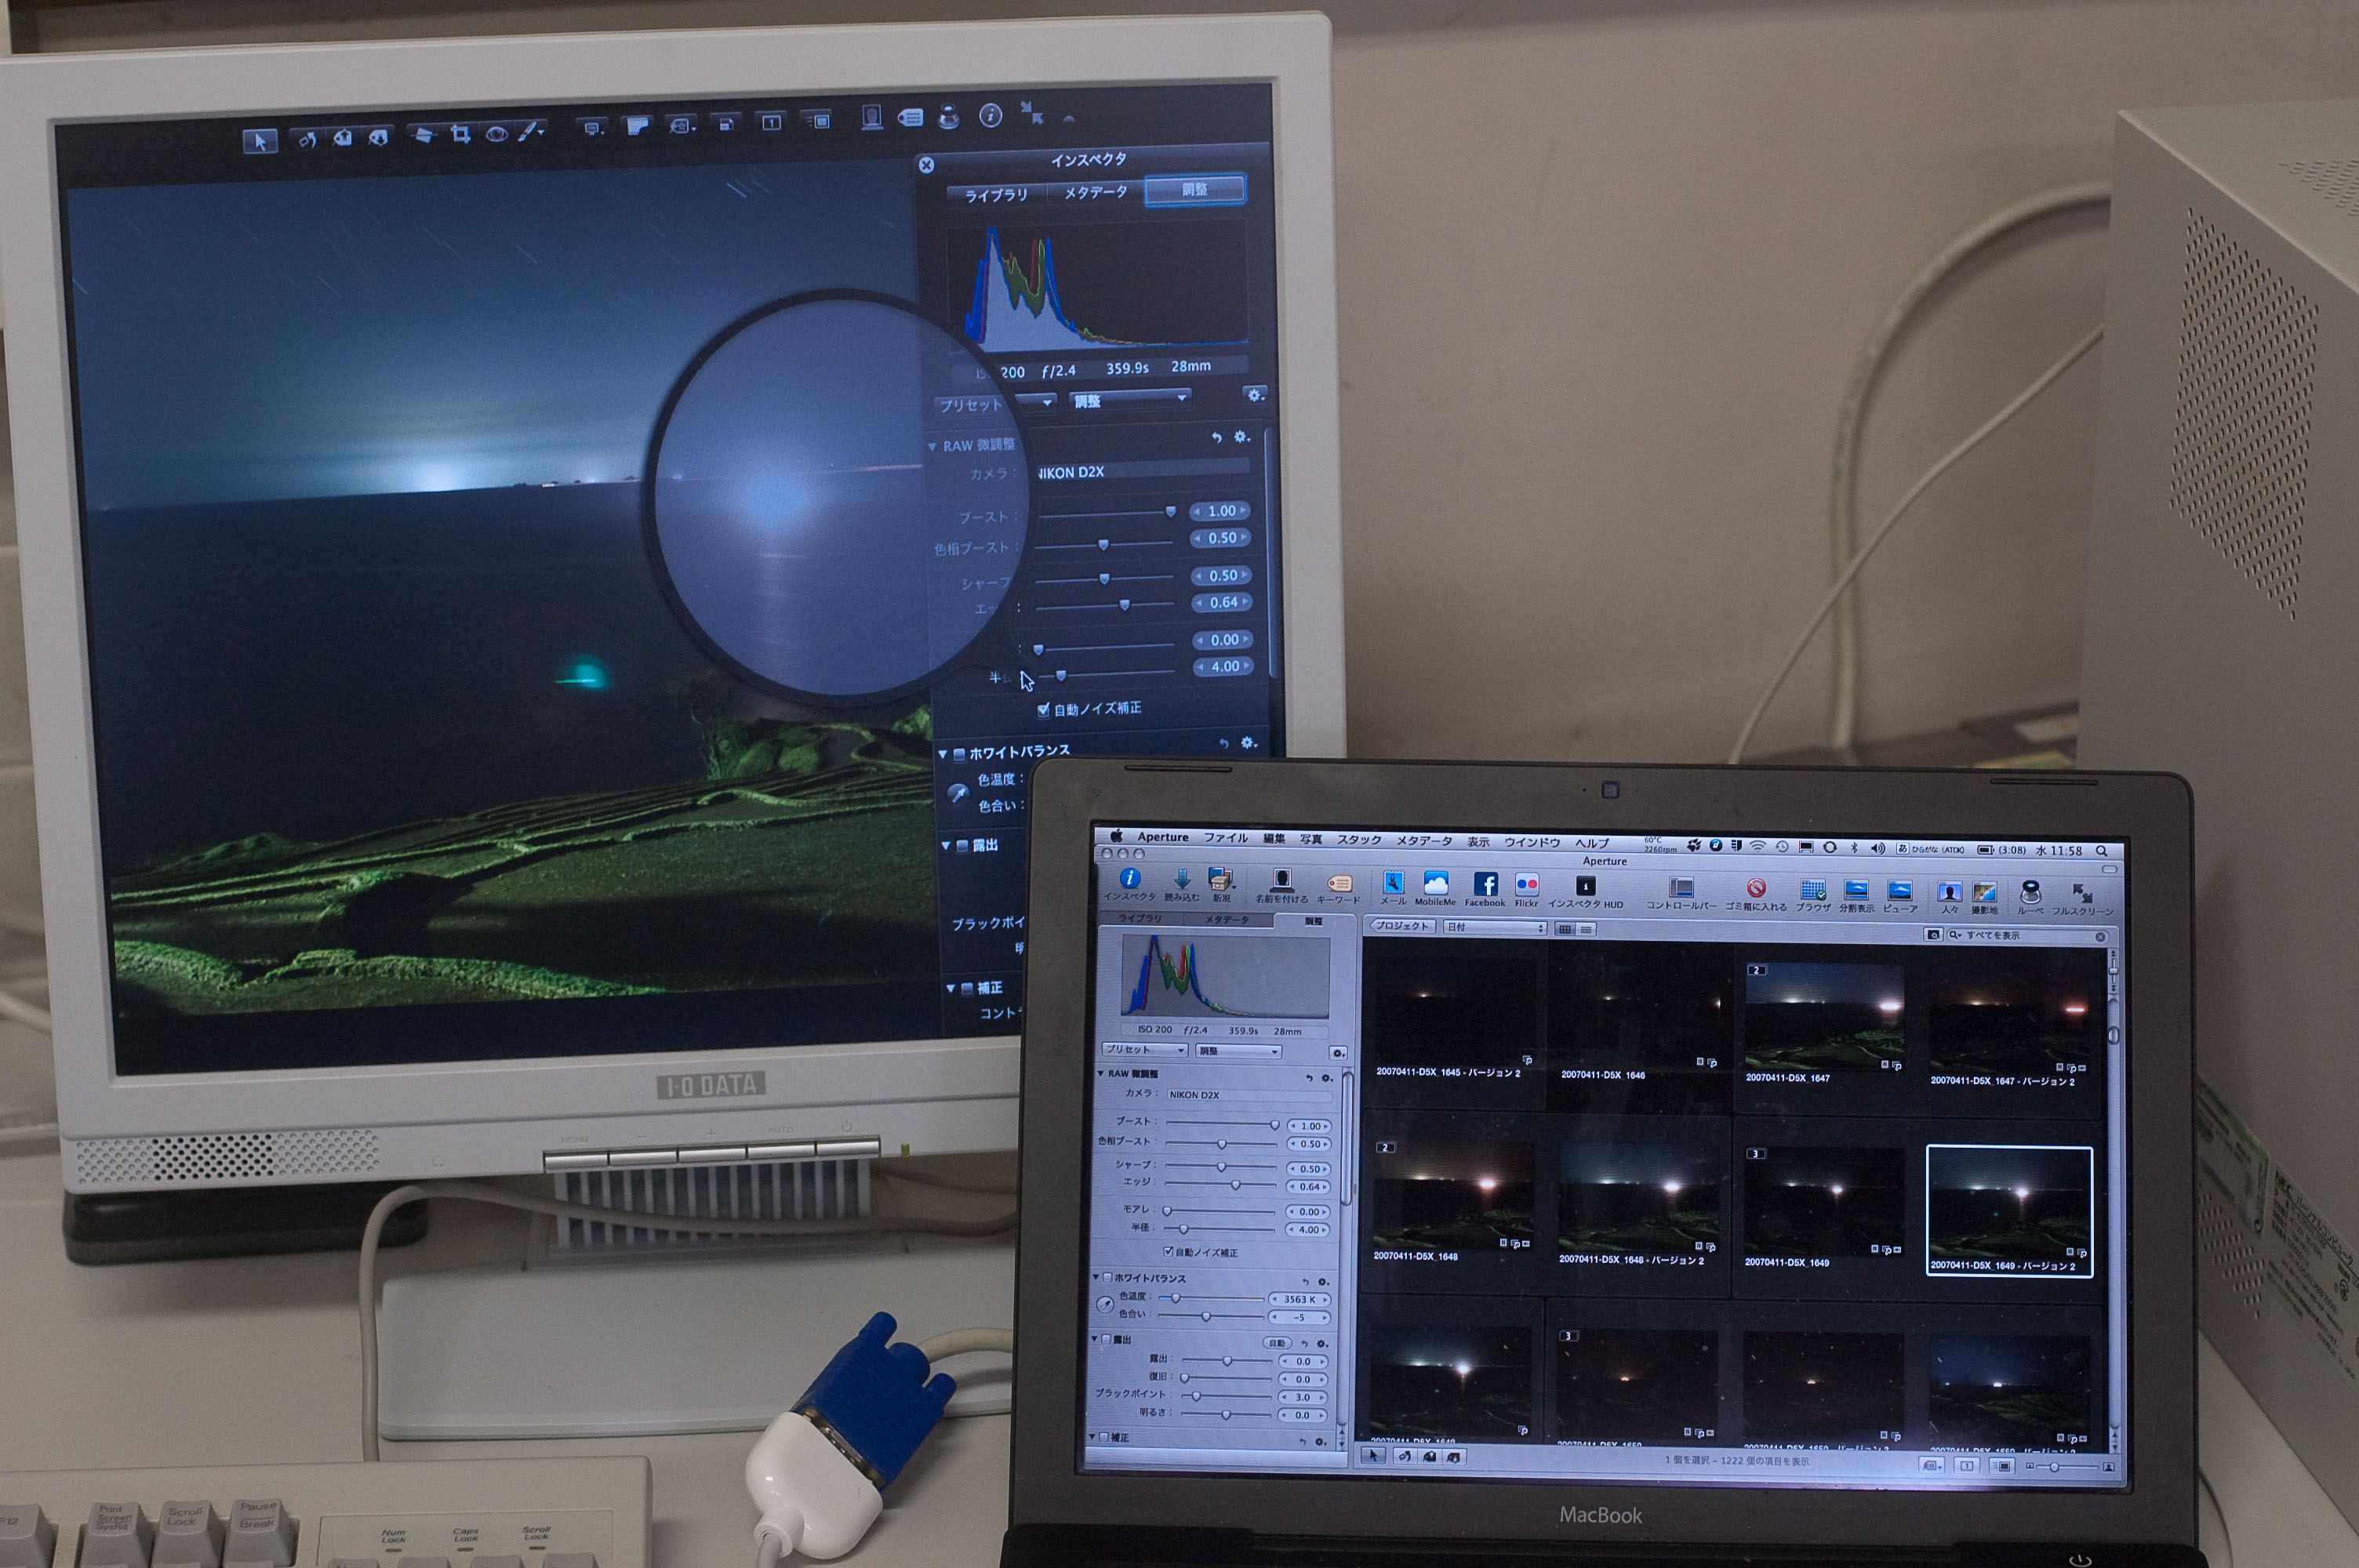Switch to ブラウザ view icon

(x=1813, y=890)
